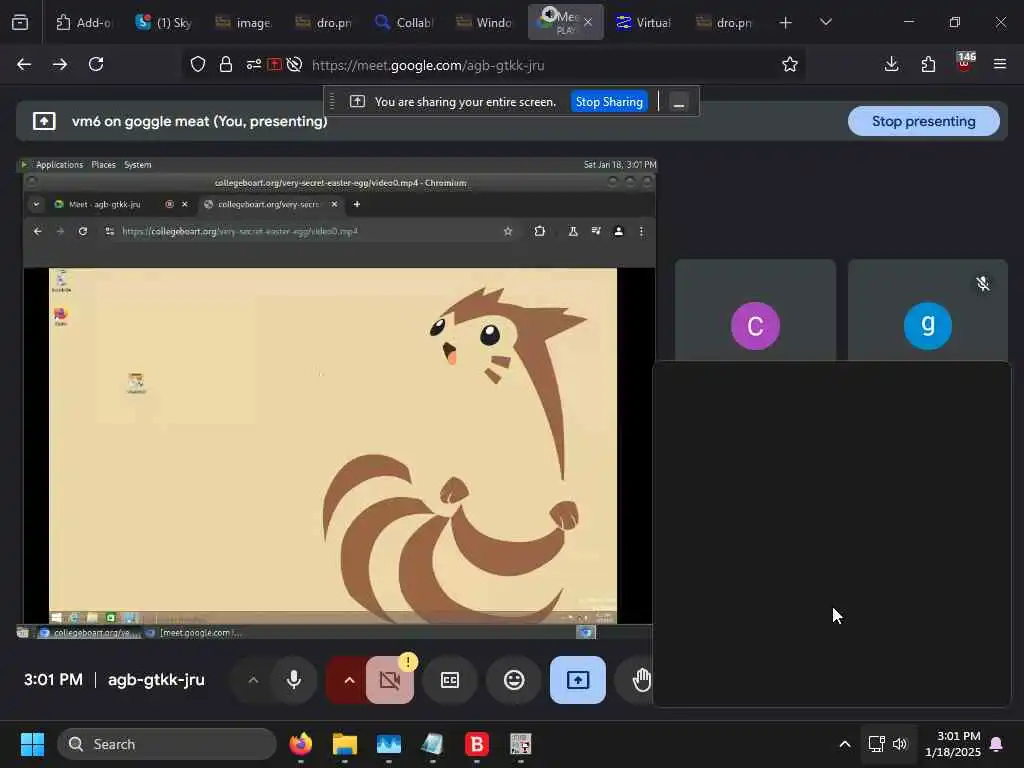Open the list all tabs dropdown
Image resolution: width=1024 pixels, height=768 pixels.
[825, 22]
